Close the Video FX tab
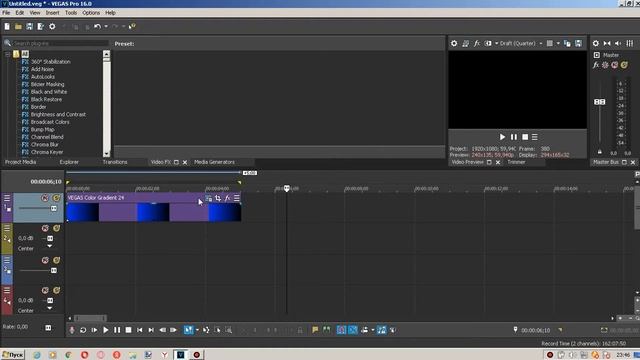 pyautogui.click(x=185, y=162)
